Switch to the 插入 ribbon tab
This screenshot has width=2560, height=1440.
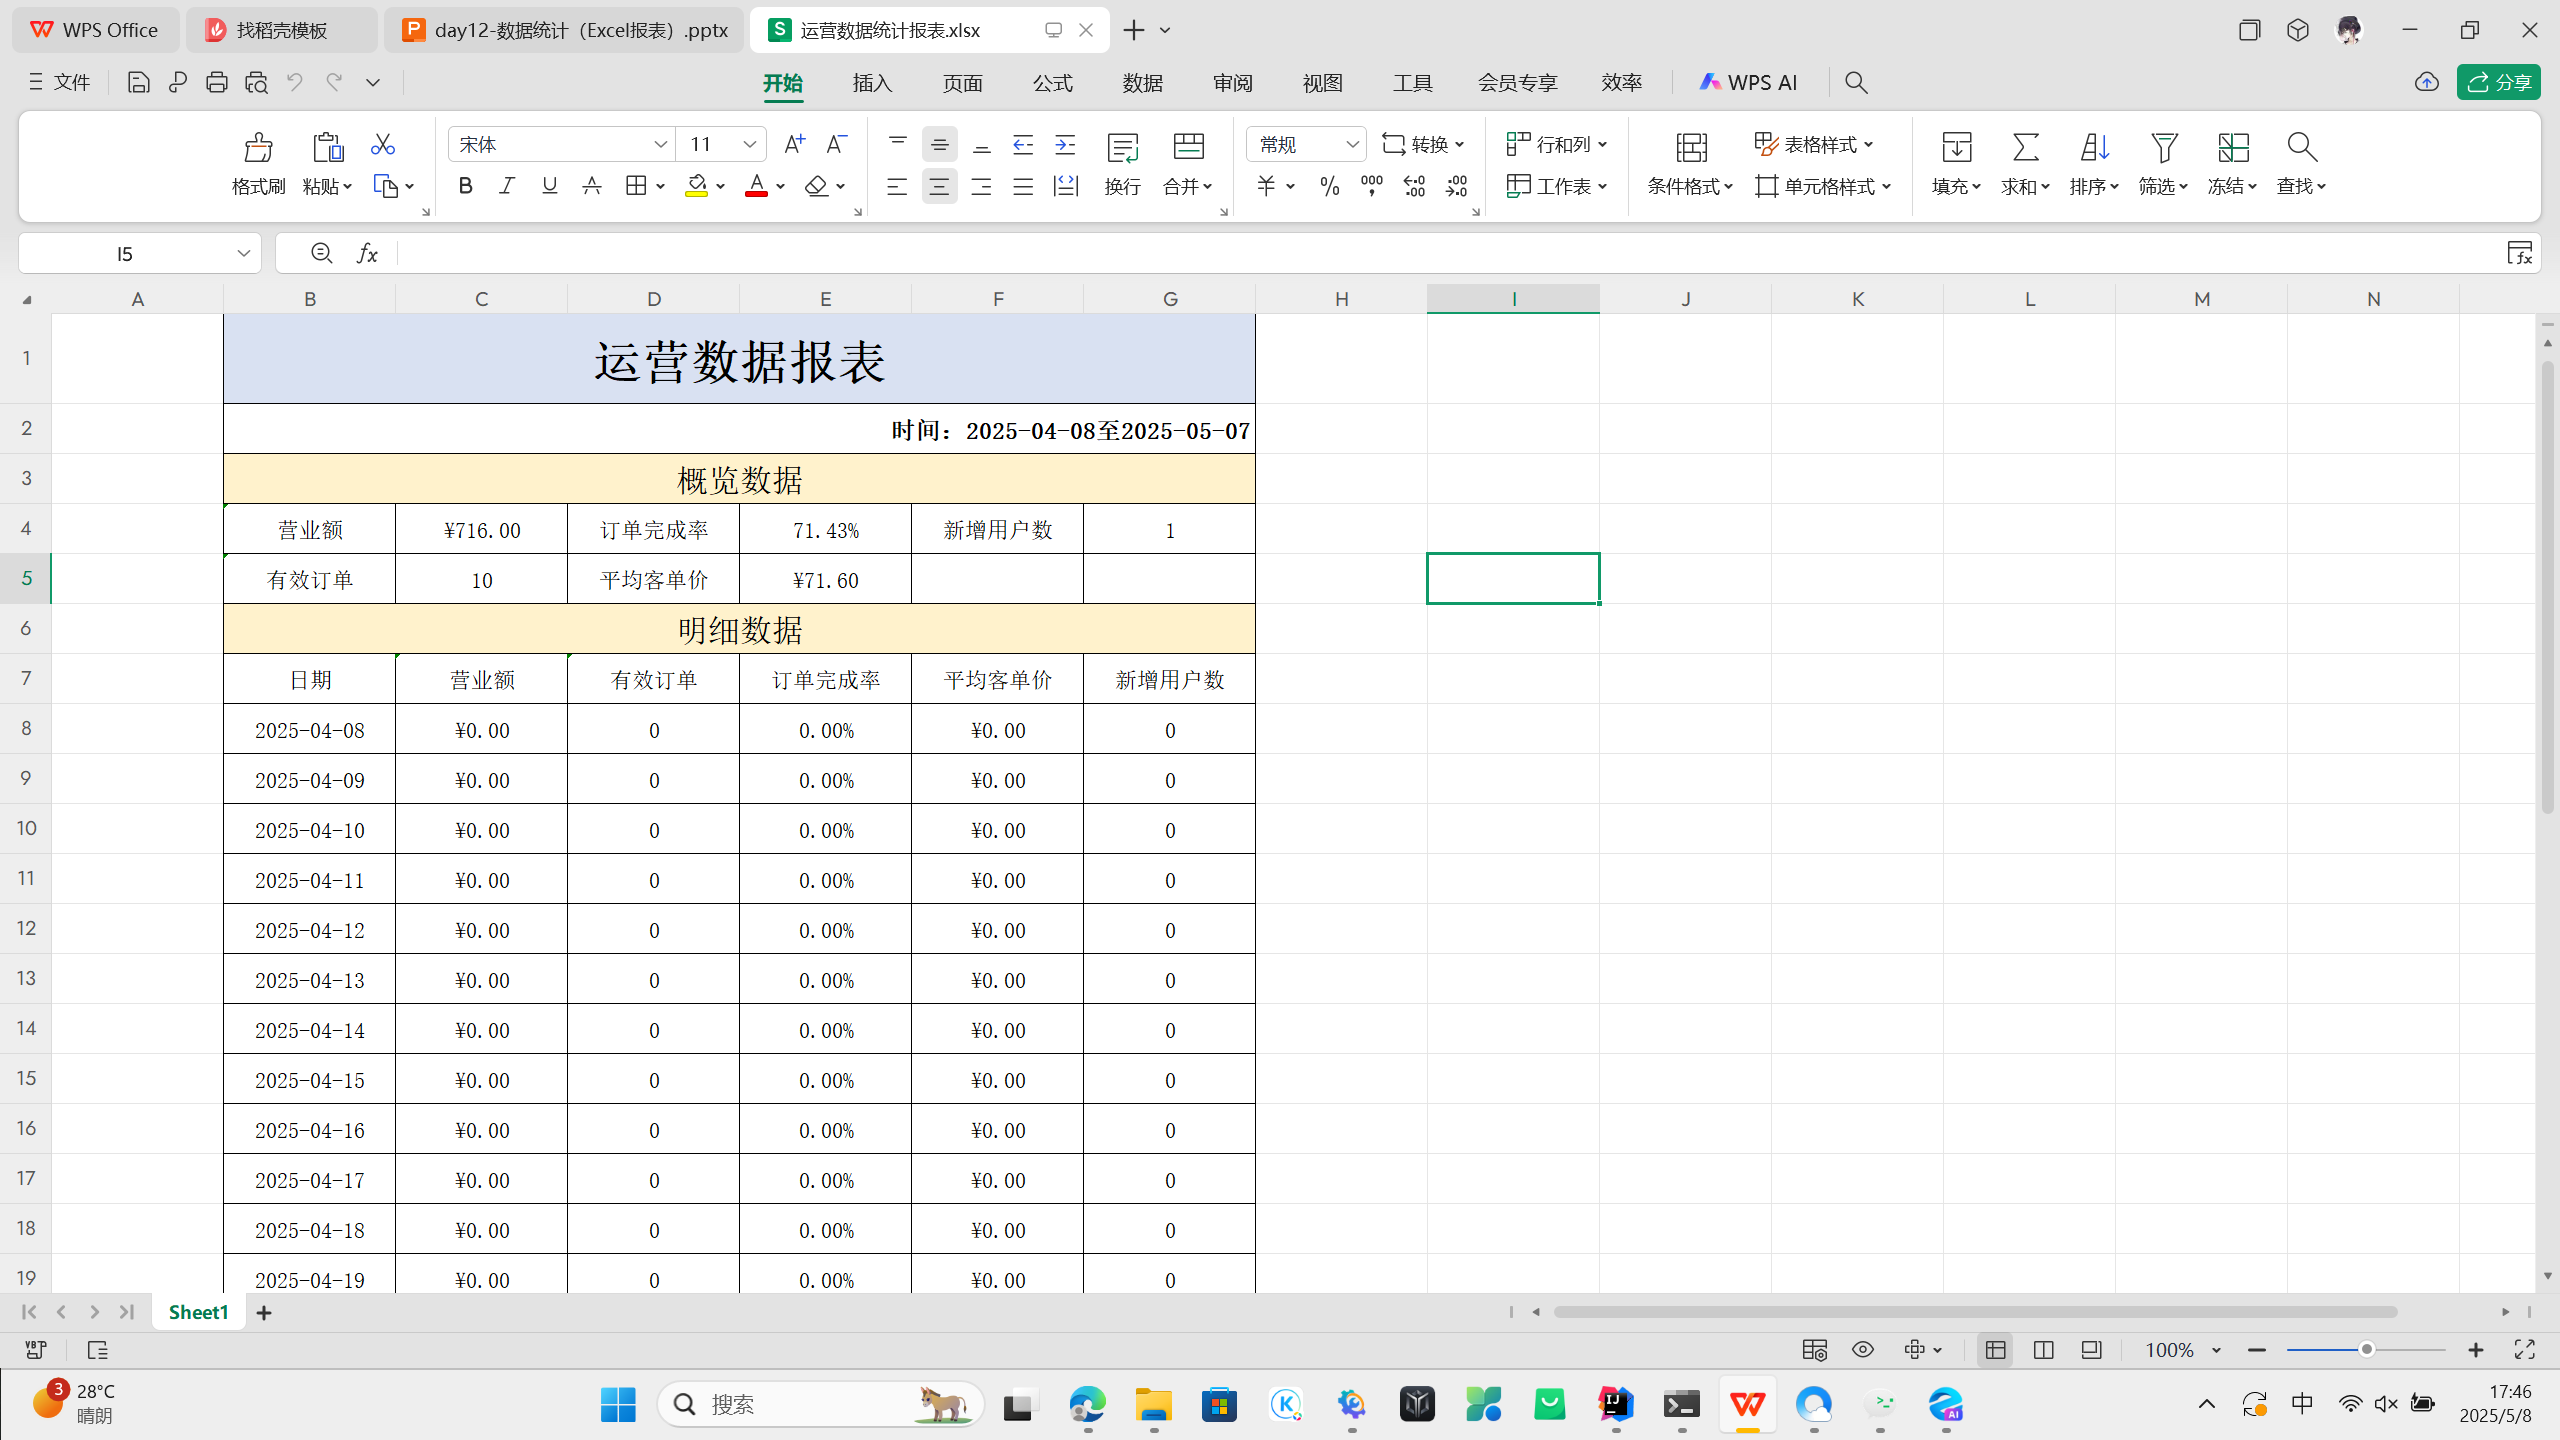872,83
